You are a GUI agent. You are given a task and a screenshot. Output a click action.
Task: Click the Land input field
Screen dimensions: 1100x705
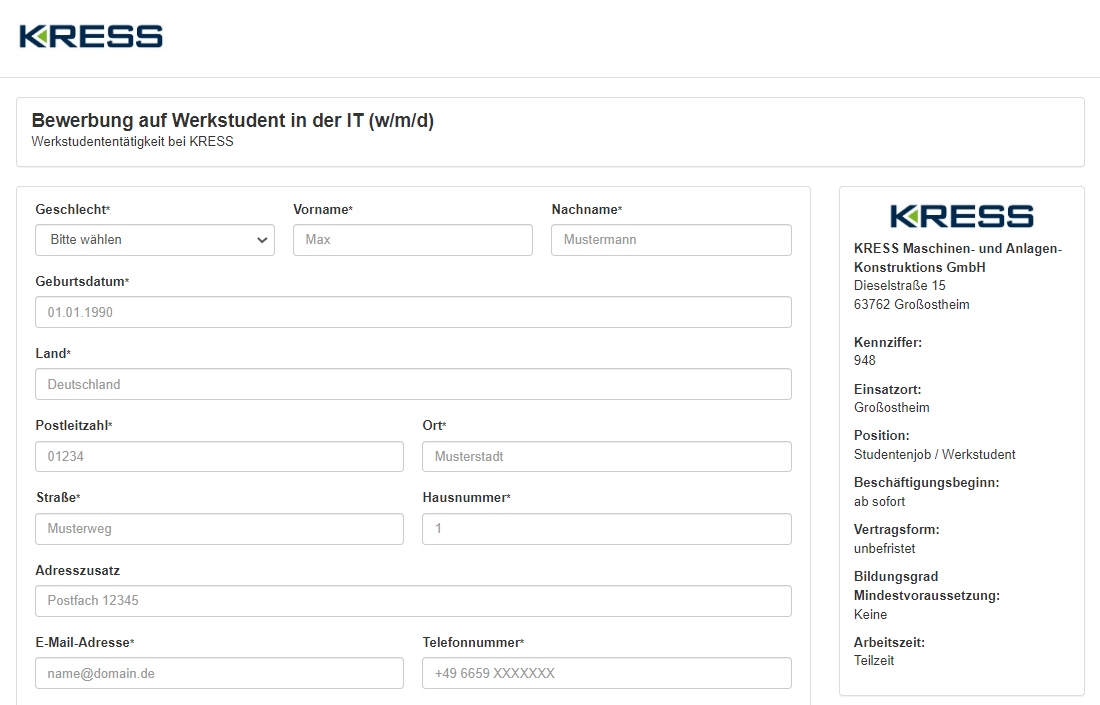tap(413, 384)
